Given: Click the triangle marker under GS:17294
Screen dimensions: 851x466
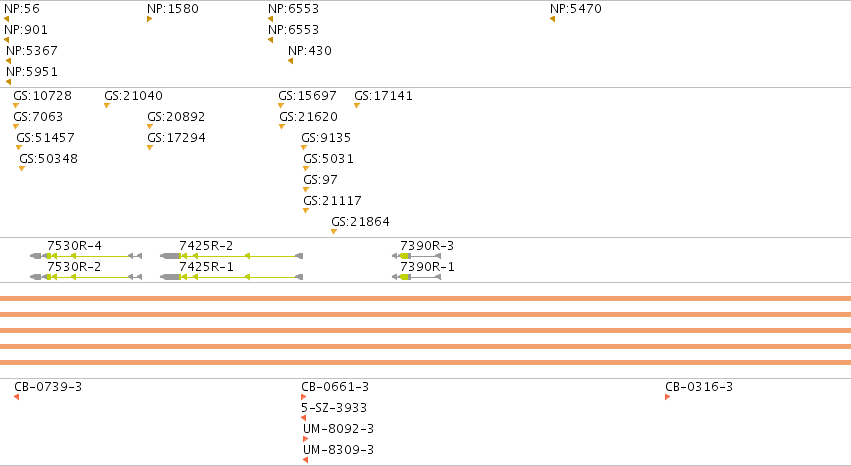Looking at the screenshot, I should (x=150, y=148).
